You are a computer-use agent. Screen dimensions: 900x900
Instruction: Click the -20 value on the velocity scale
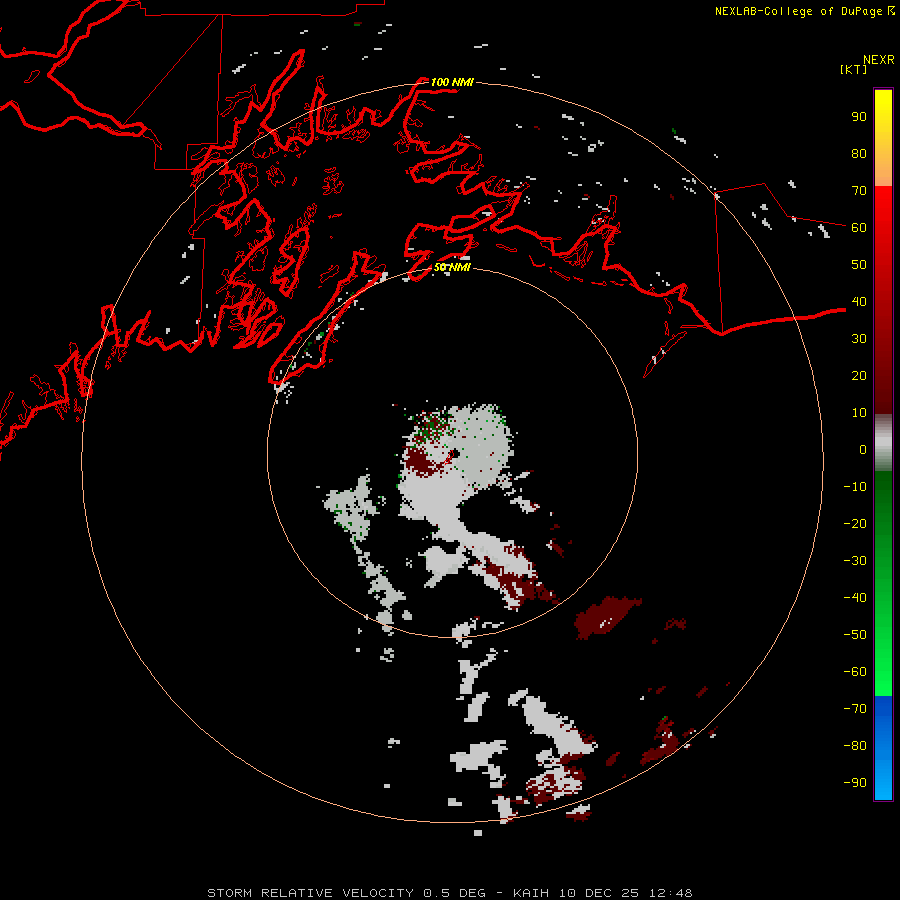[x=855, y=523]
